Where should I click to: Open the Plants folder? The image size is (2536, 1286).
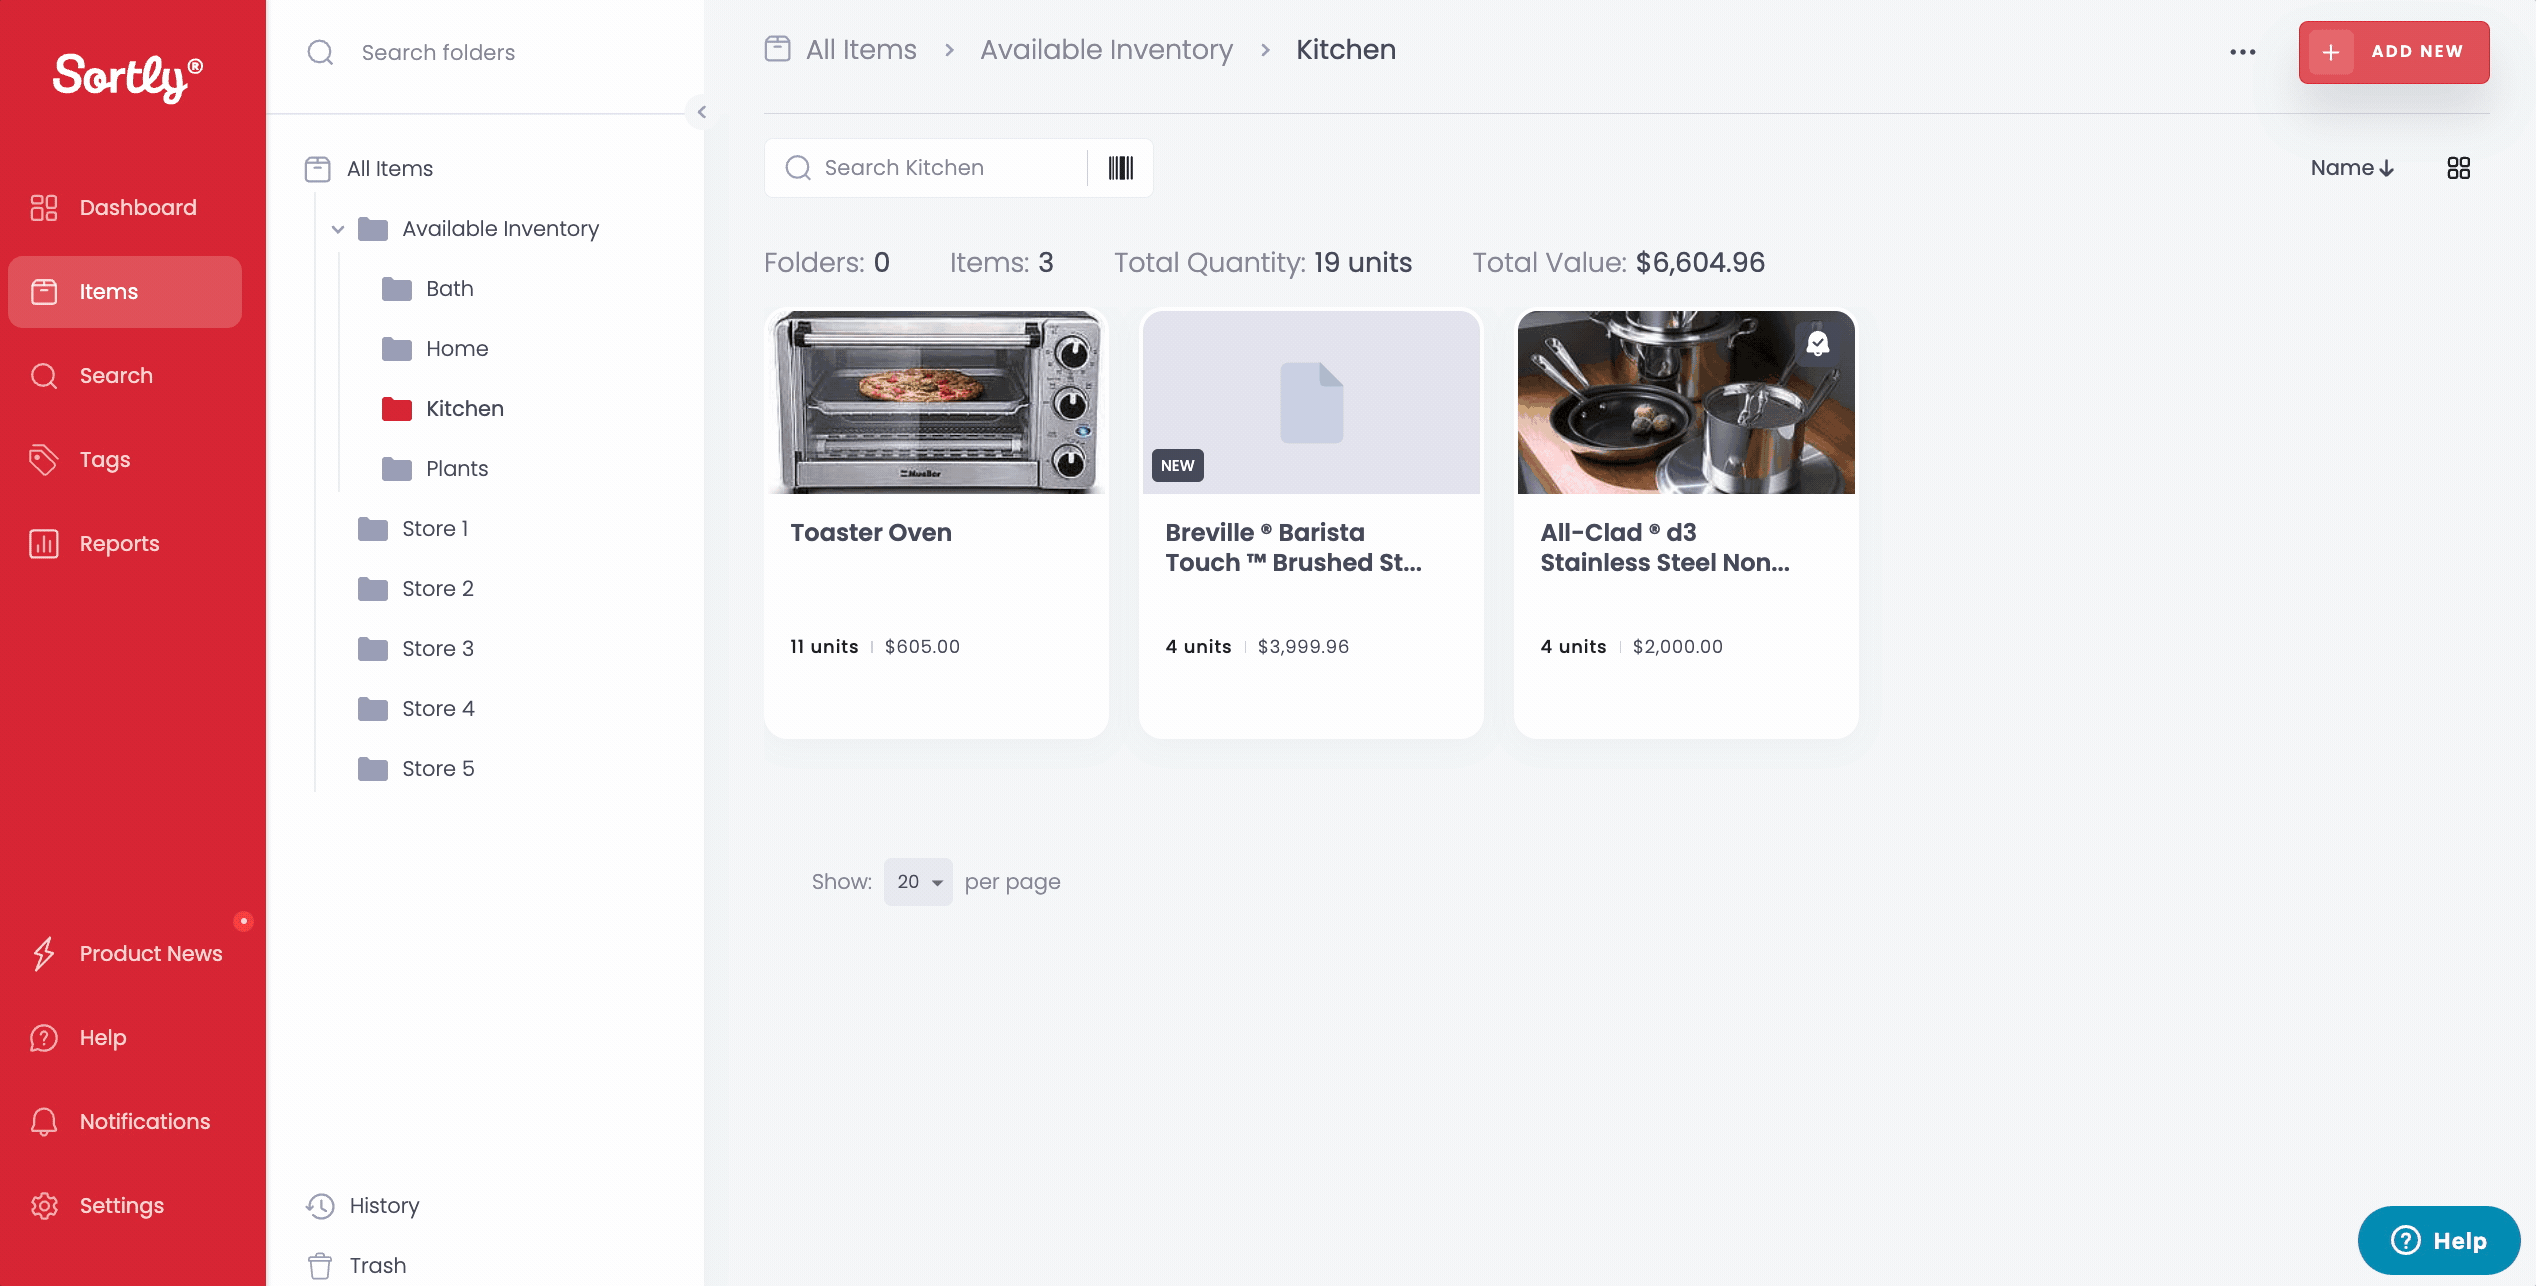(x=457, y=469)
